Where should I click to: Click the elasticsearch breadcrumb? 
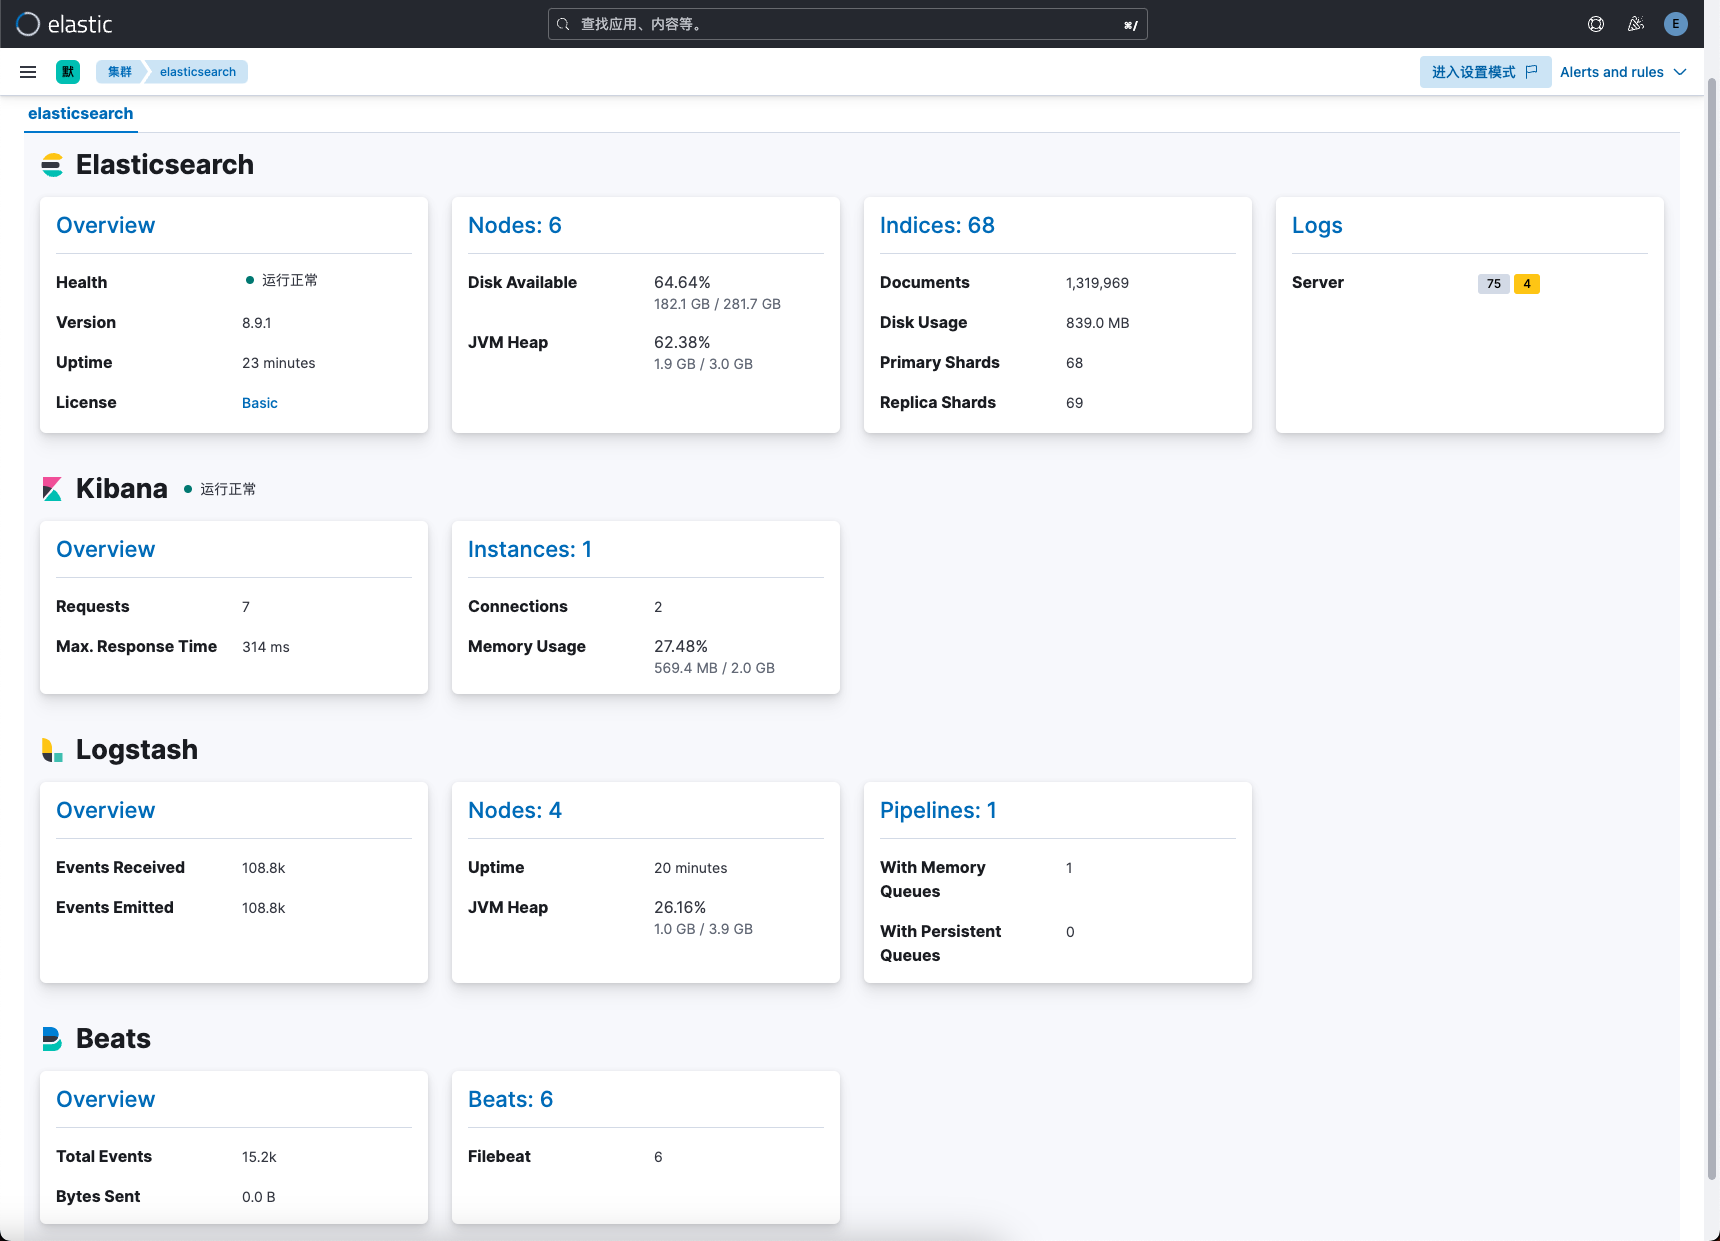[x=198, y=72]
